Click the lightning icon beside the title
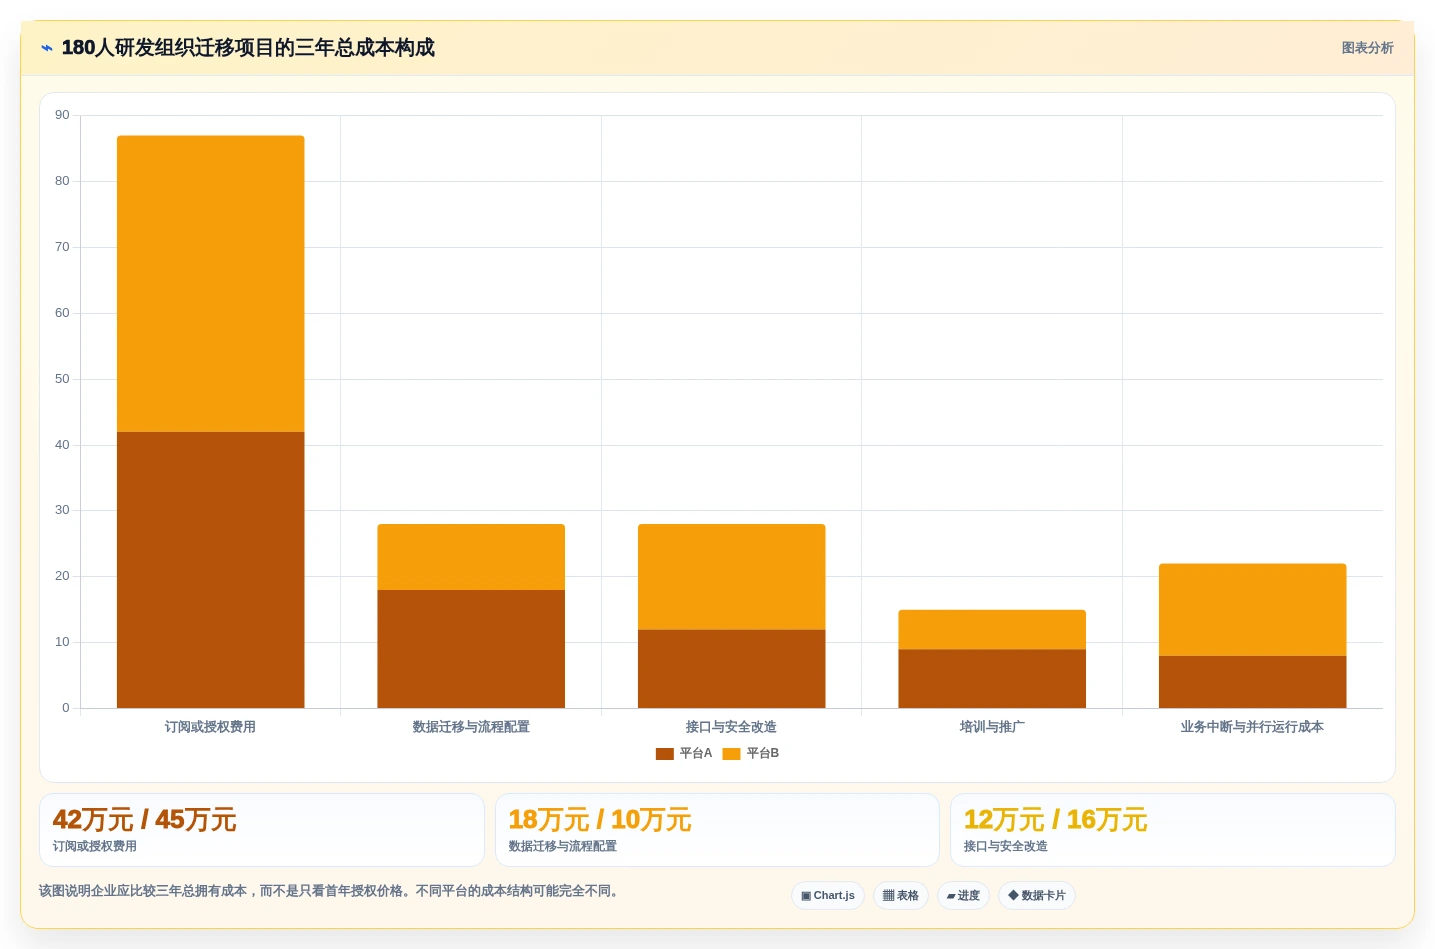This screenshot has width=1435, height=949. (x=47, y=48)
